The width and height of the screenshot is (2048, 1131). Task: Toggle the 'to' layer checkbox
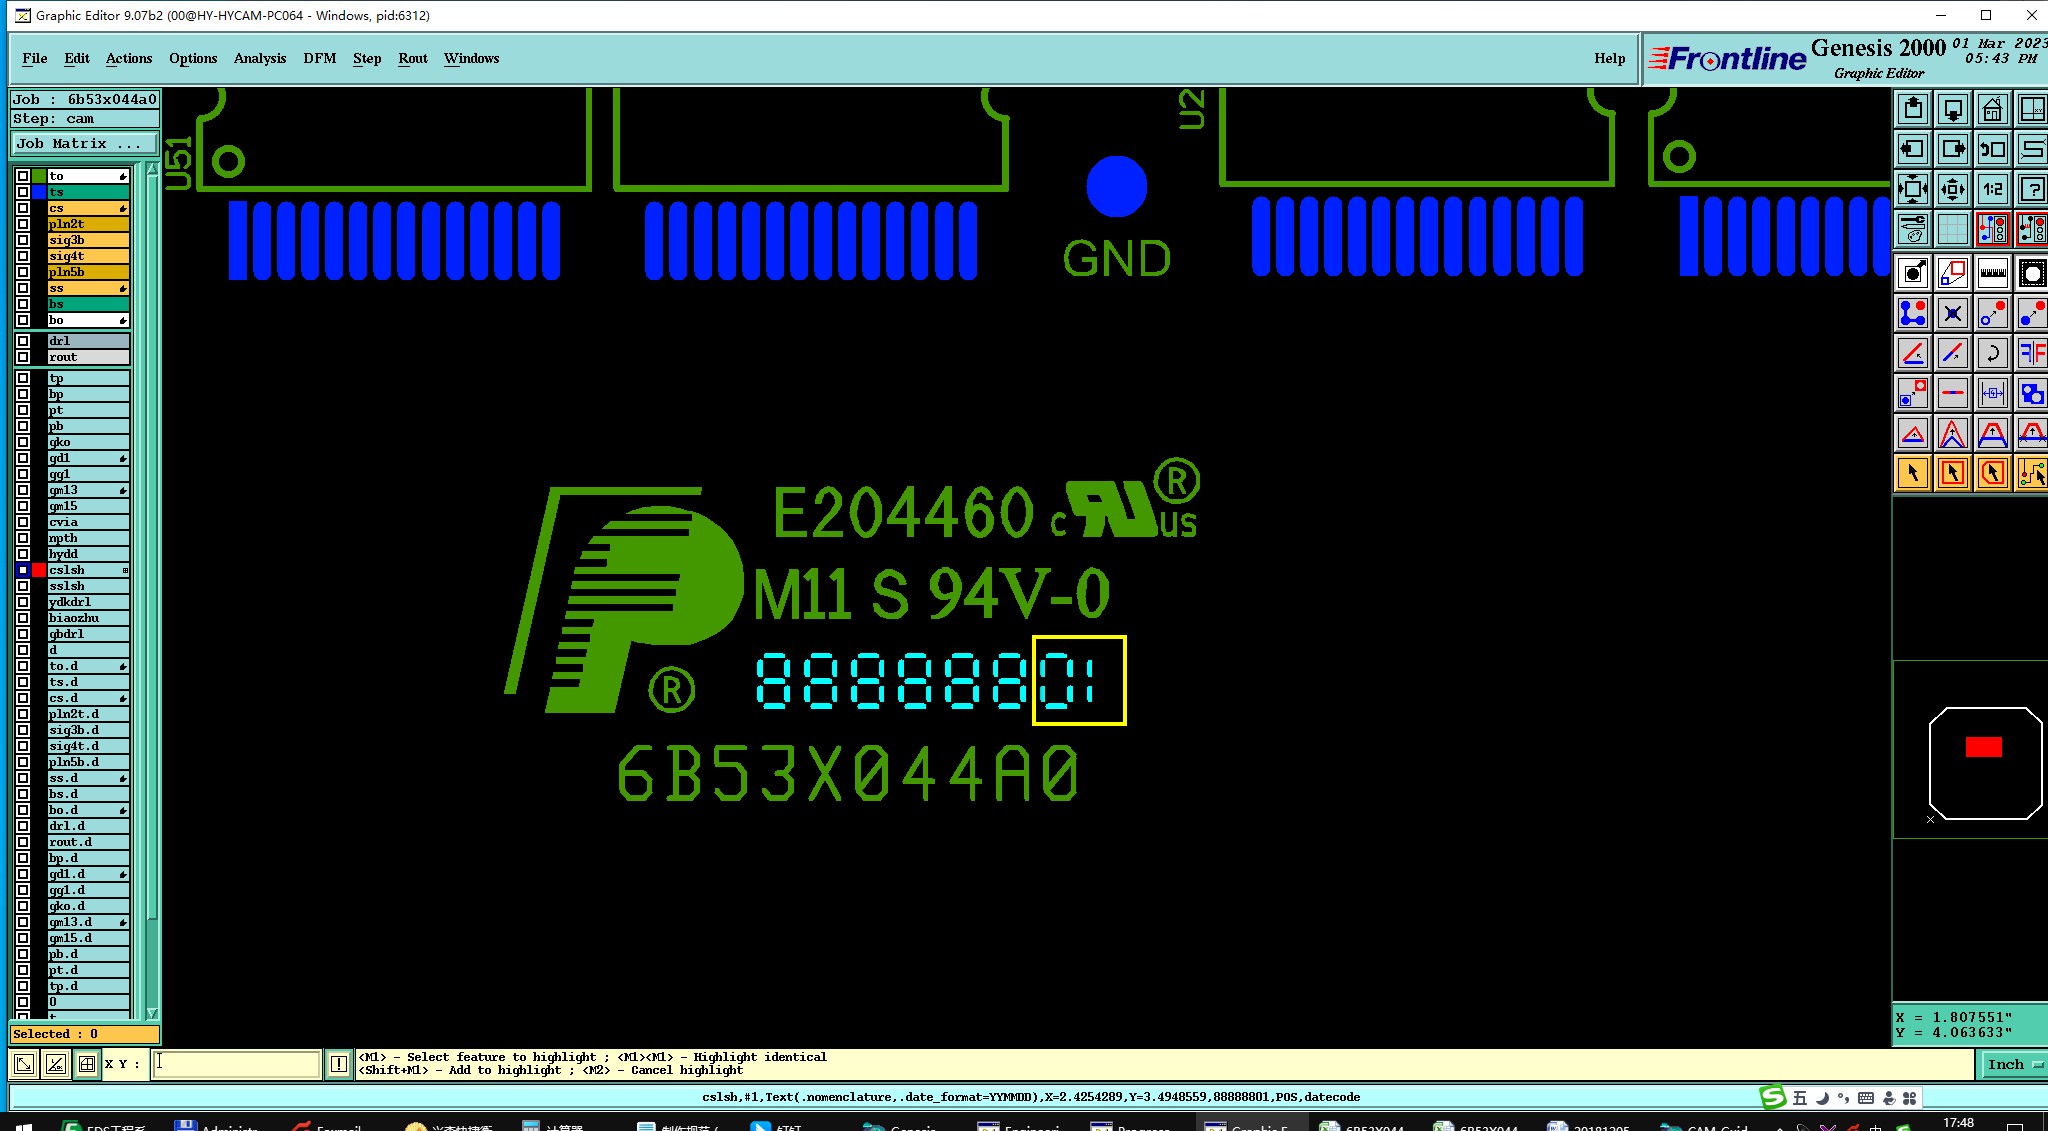click(x=23, y=176)
